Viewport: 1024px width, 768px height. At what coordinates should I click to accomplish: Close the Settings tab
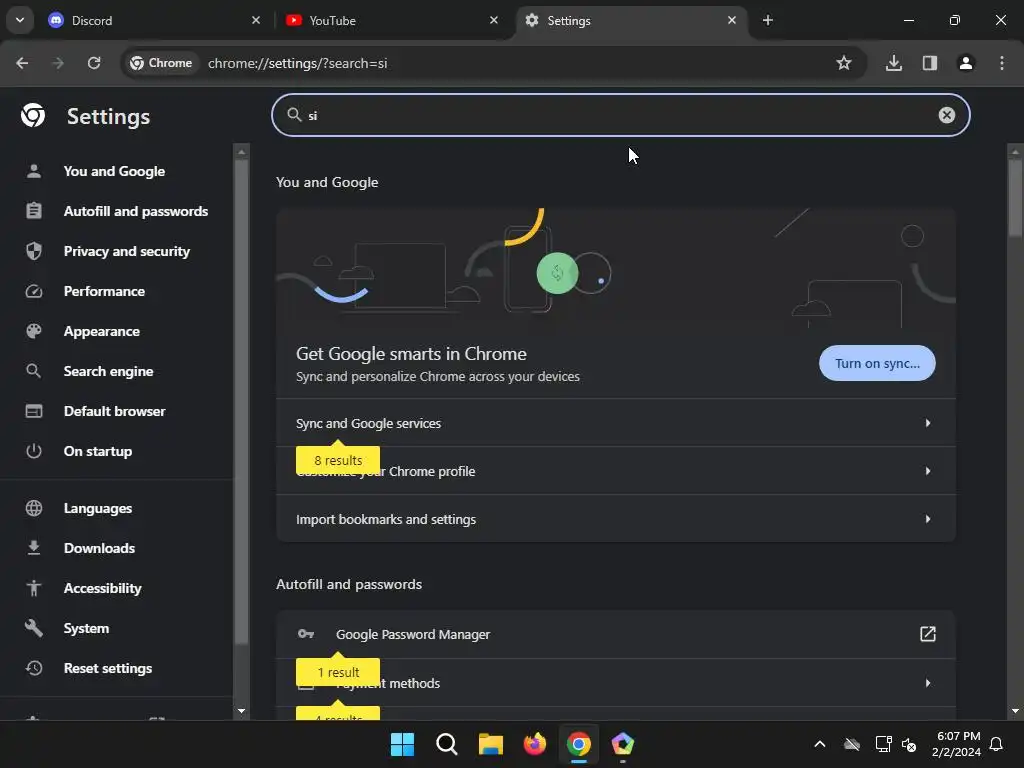click(731, 20)
